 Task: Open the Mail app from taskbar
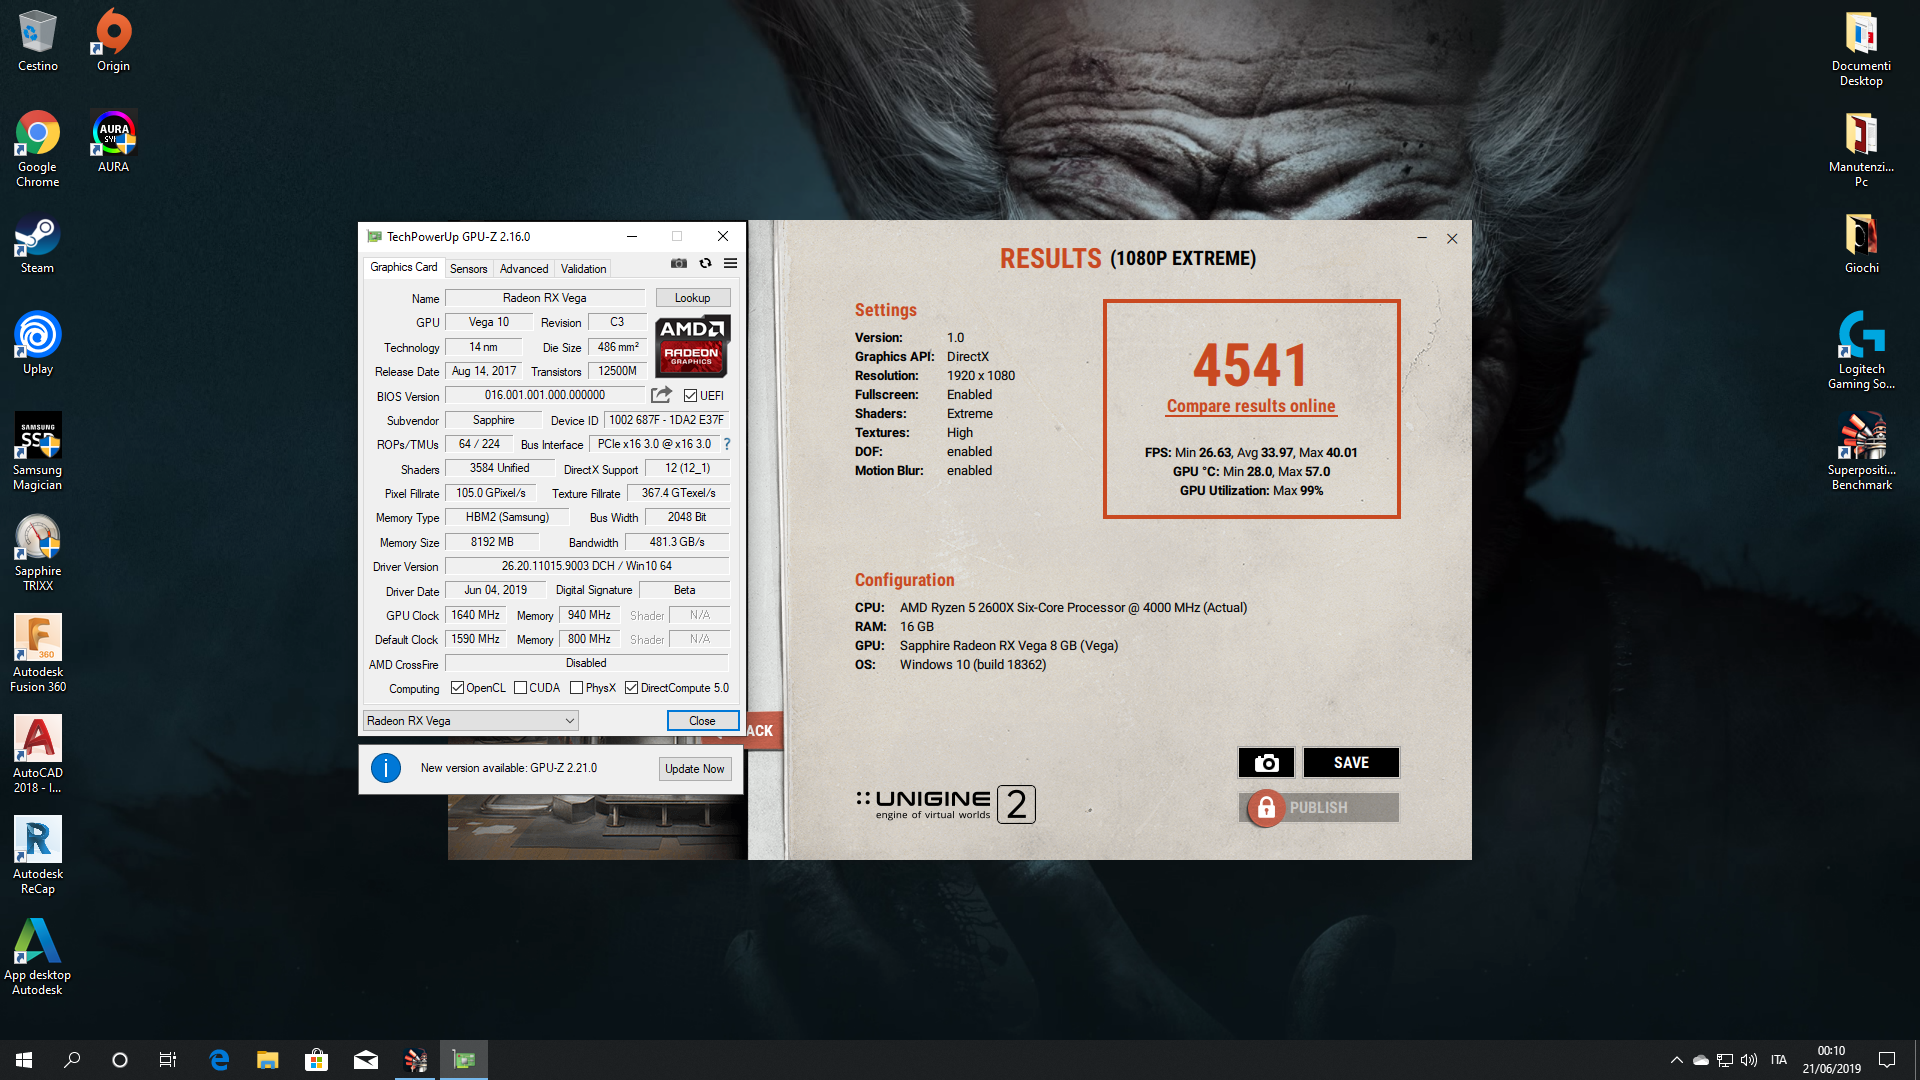[x=365, y=1060]
